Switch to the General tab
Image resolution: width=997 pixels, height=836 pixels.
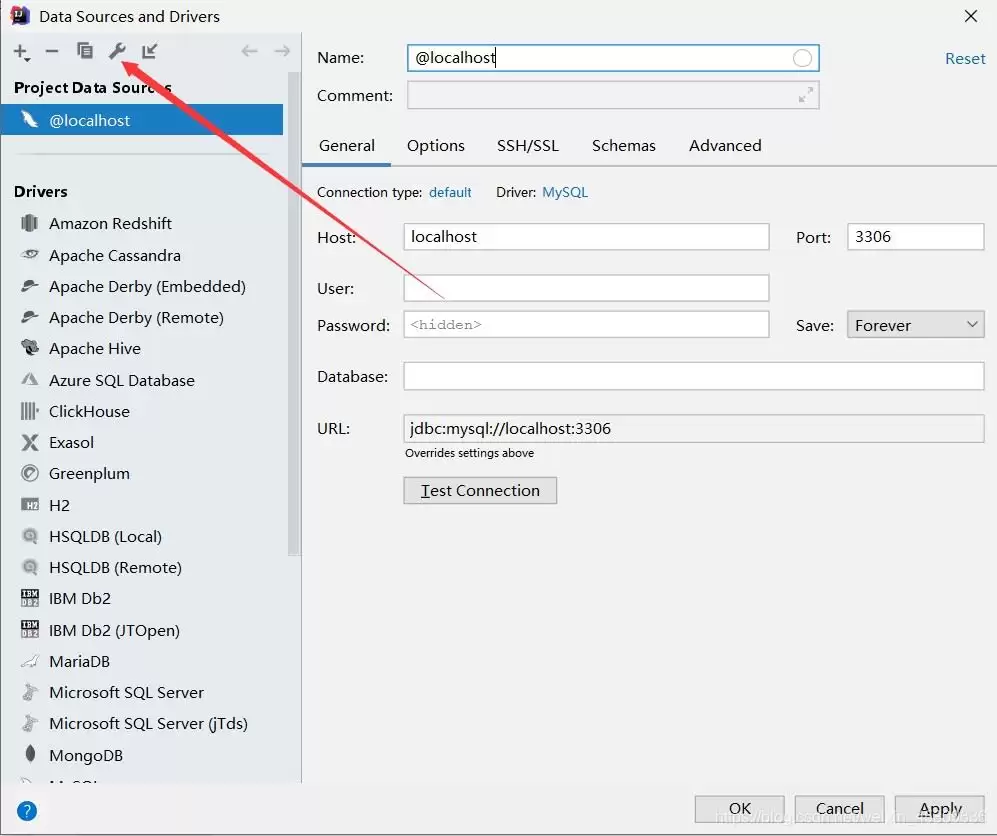347,146
